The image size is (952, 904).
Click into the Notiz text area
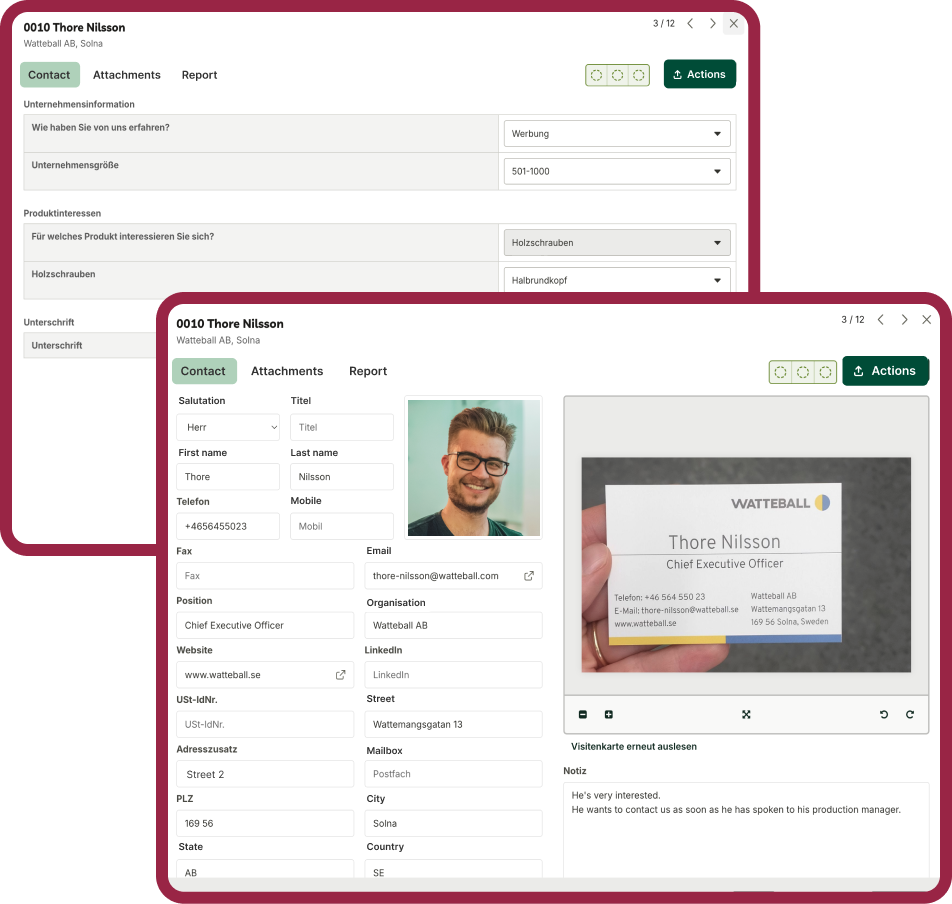click(x=746, y=830)
